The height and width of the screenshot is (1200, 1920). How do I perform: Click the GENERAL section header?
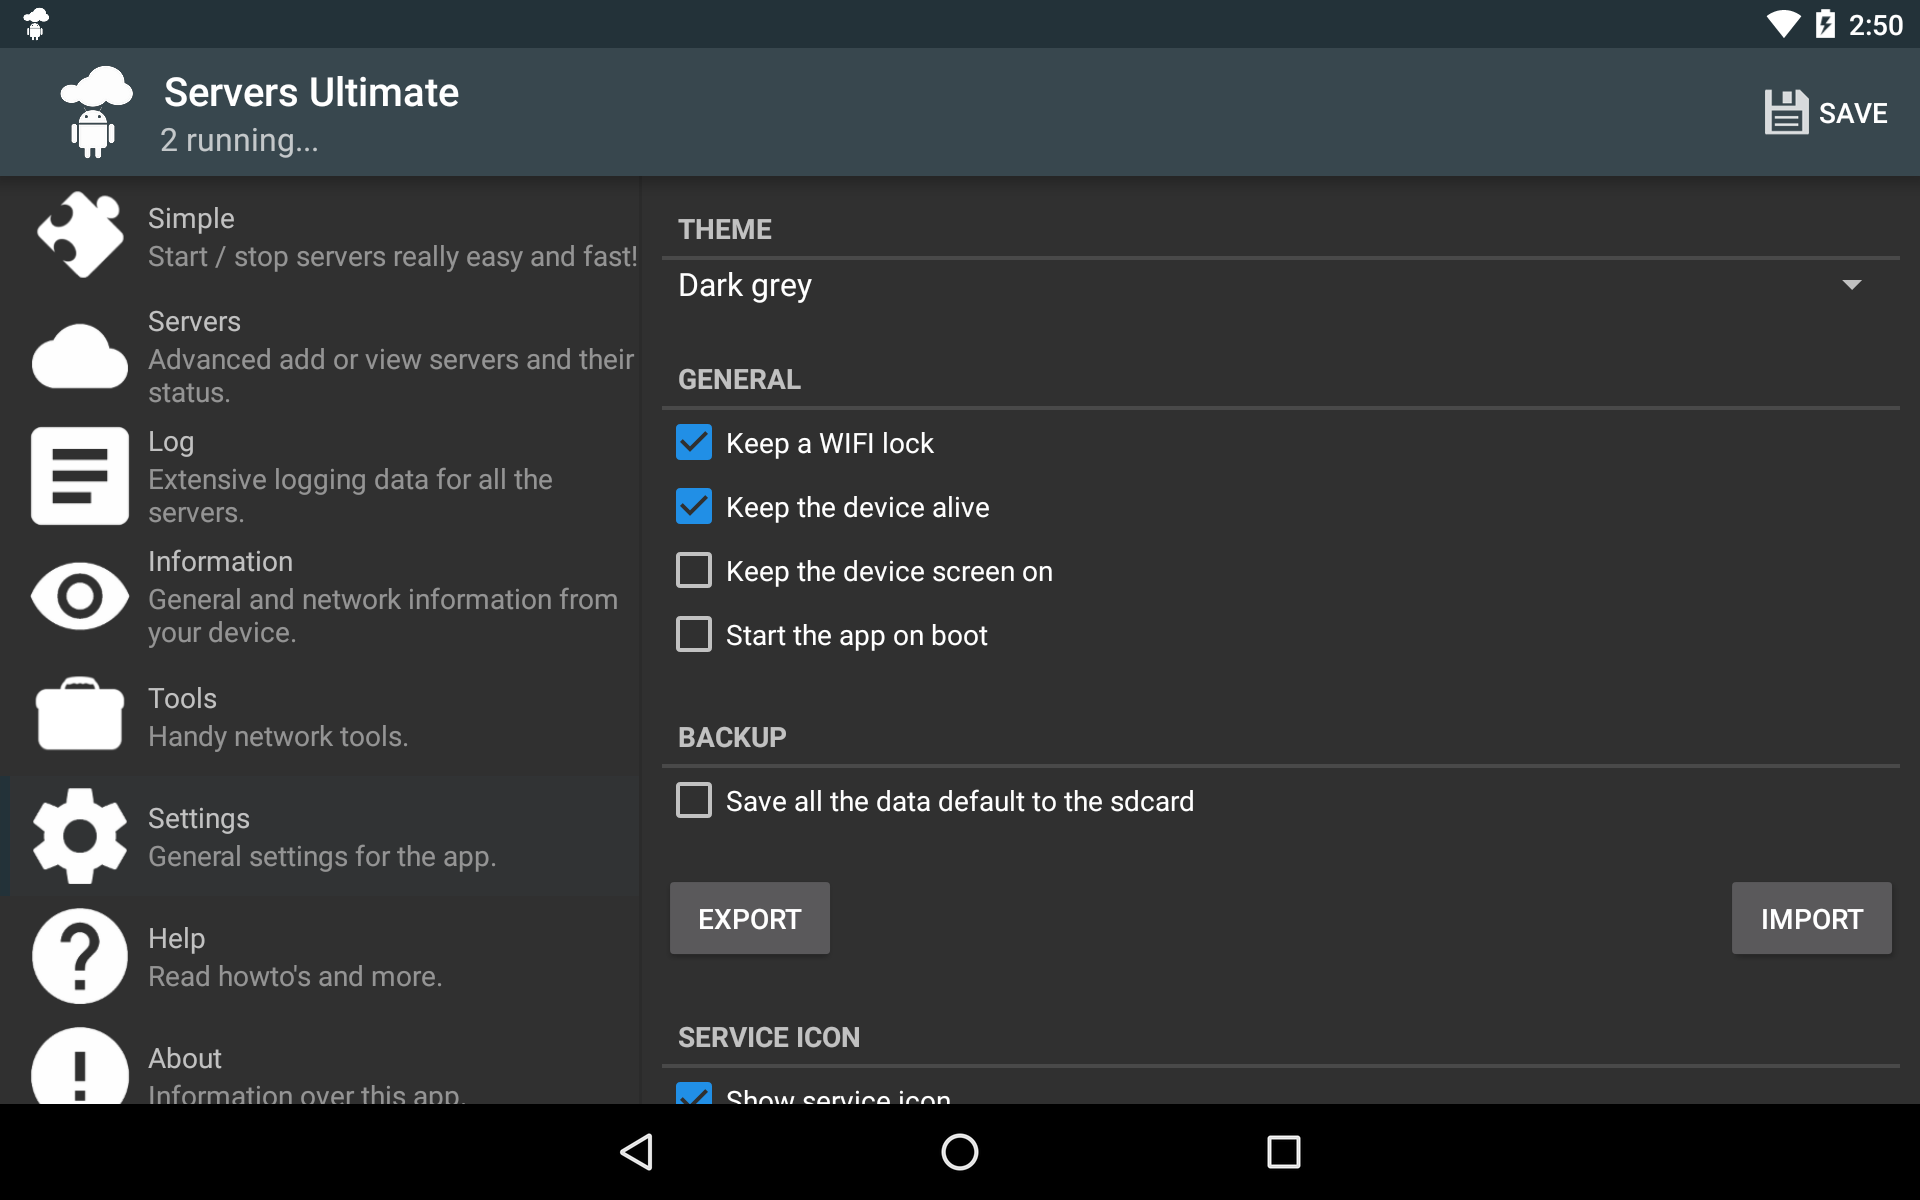coord(739,379)
